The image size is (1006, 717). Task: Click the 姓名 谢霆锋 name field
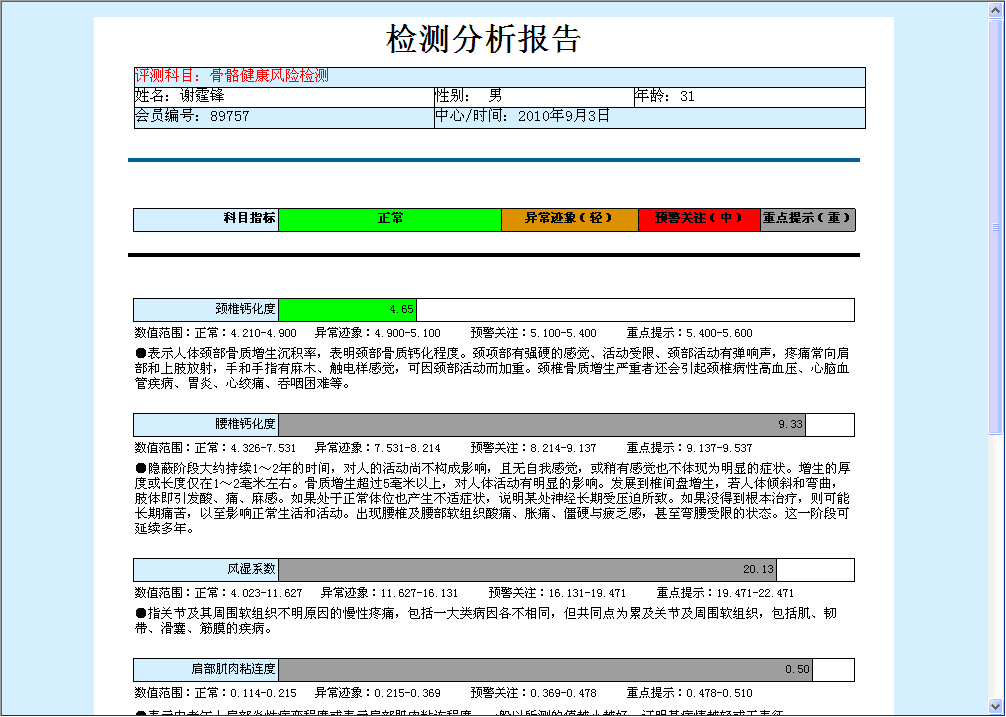pyautogui.click(x=282, y=97)
